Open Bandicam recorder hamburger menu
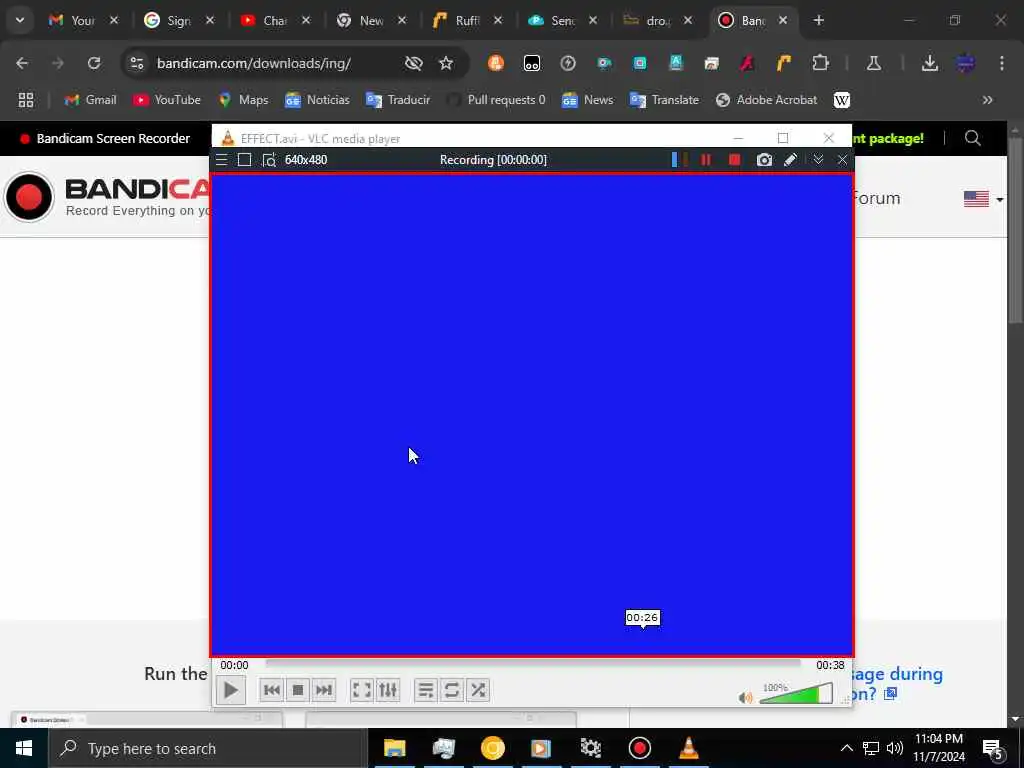This screenshot has width=1024, height=768. 221,160
